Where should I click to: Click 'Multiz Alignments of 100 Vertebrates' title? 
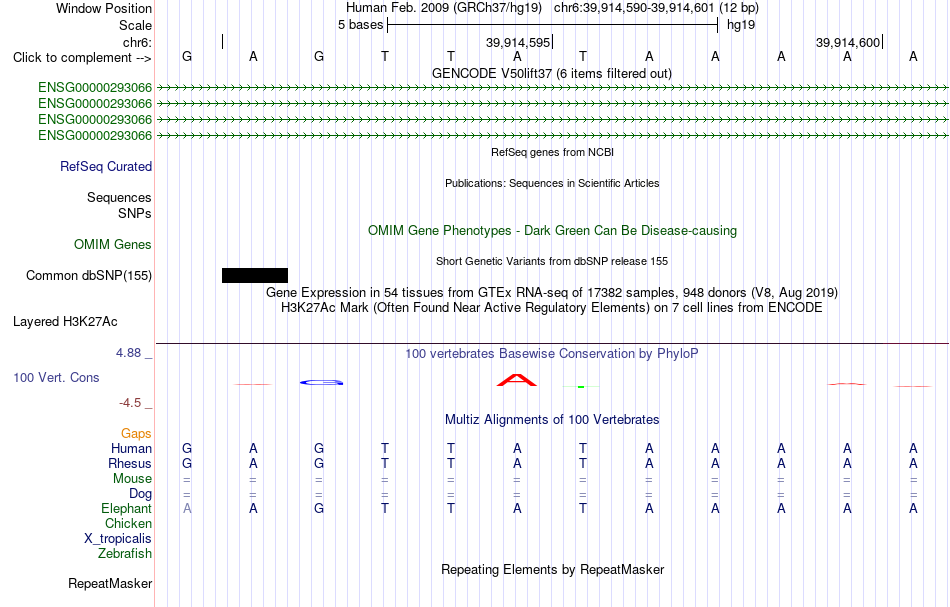(x=552, y=419)
